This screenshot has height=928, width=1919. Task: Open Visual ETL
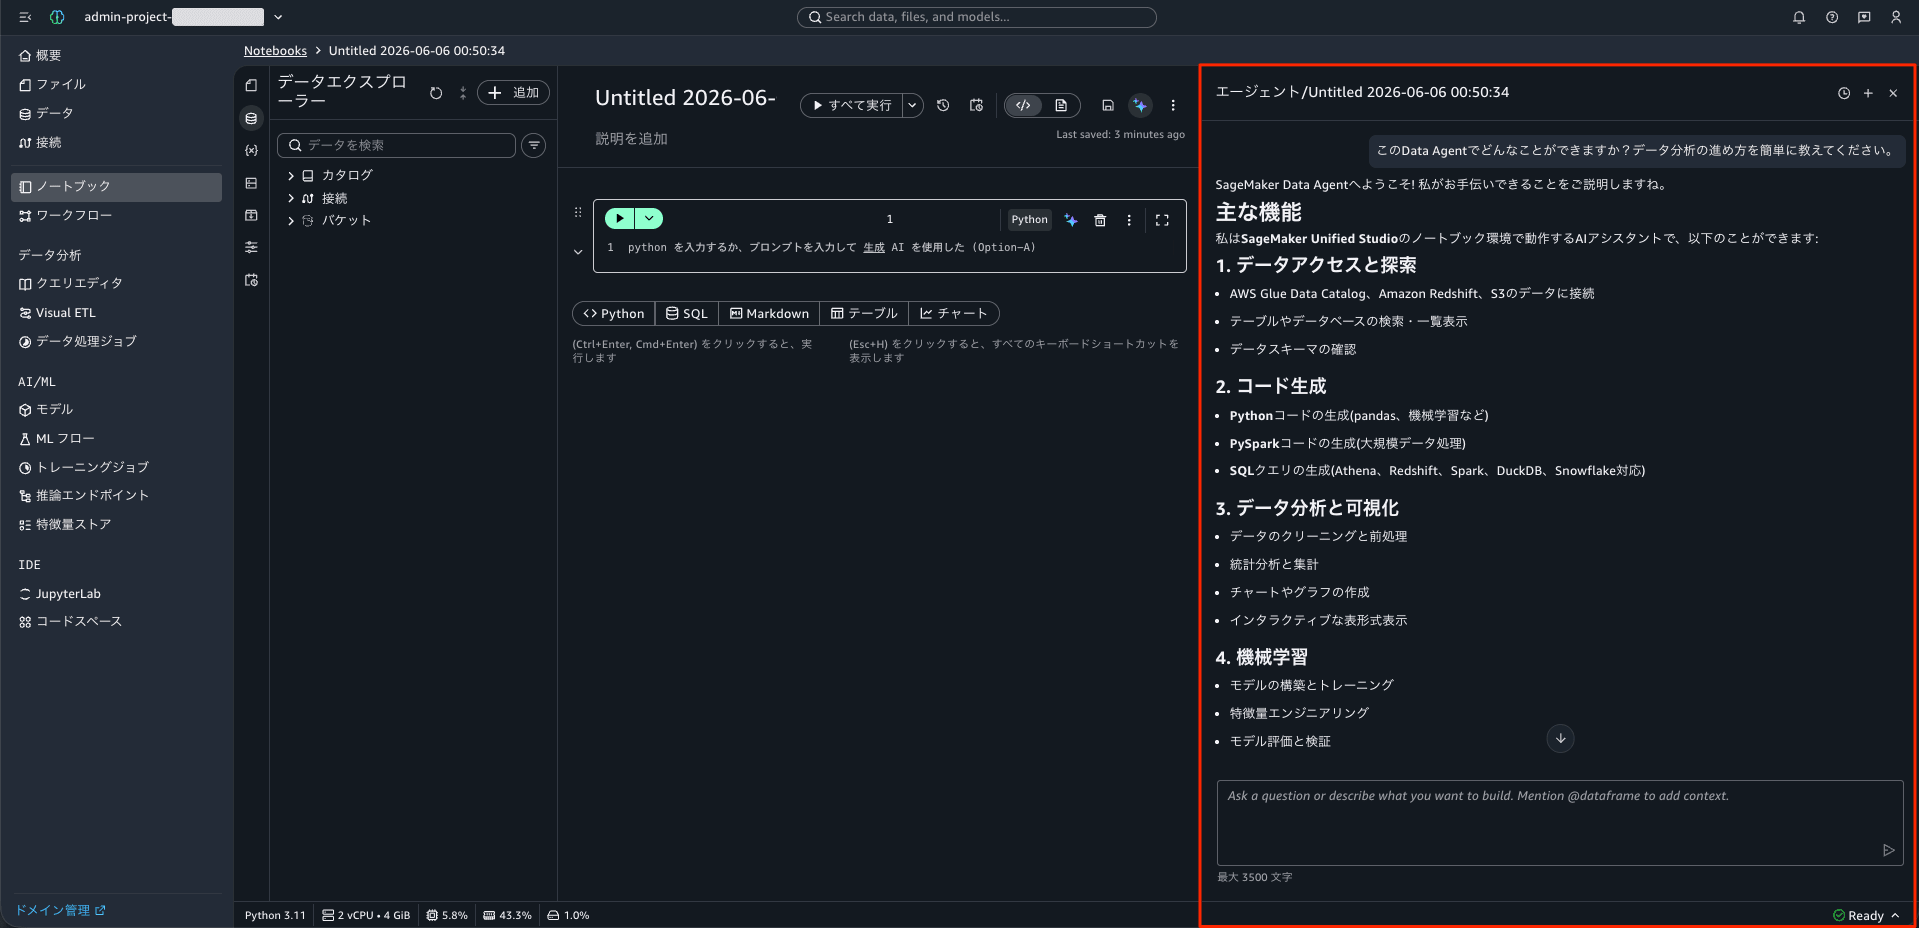pos(57,313)
